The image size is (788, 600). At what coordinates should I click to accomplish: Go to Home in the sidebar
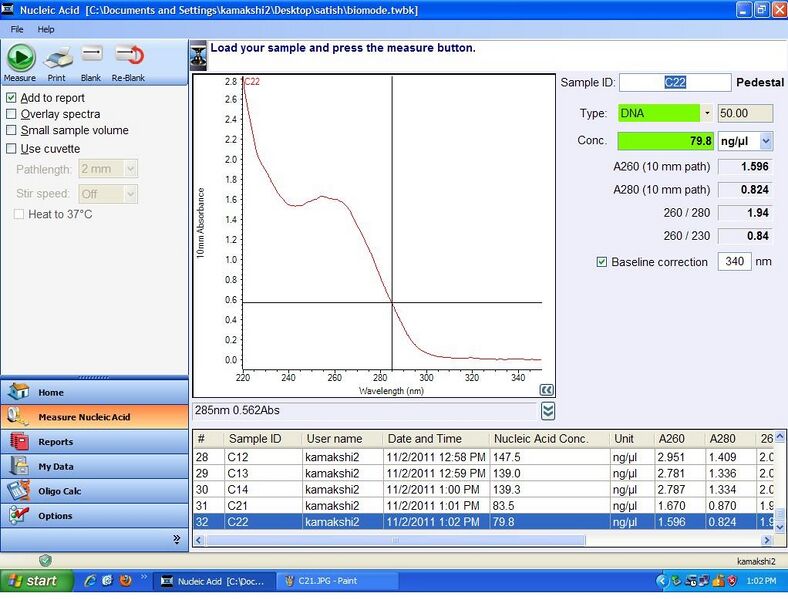[50, 392]
